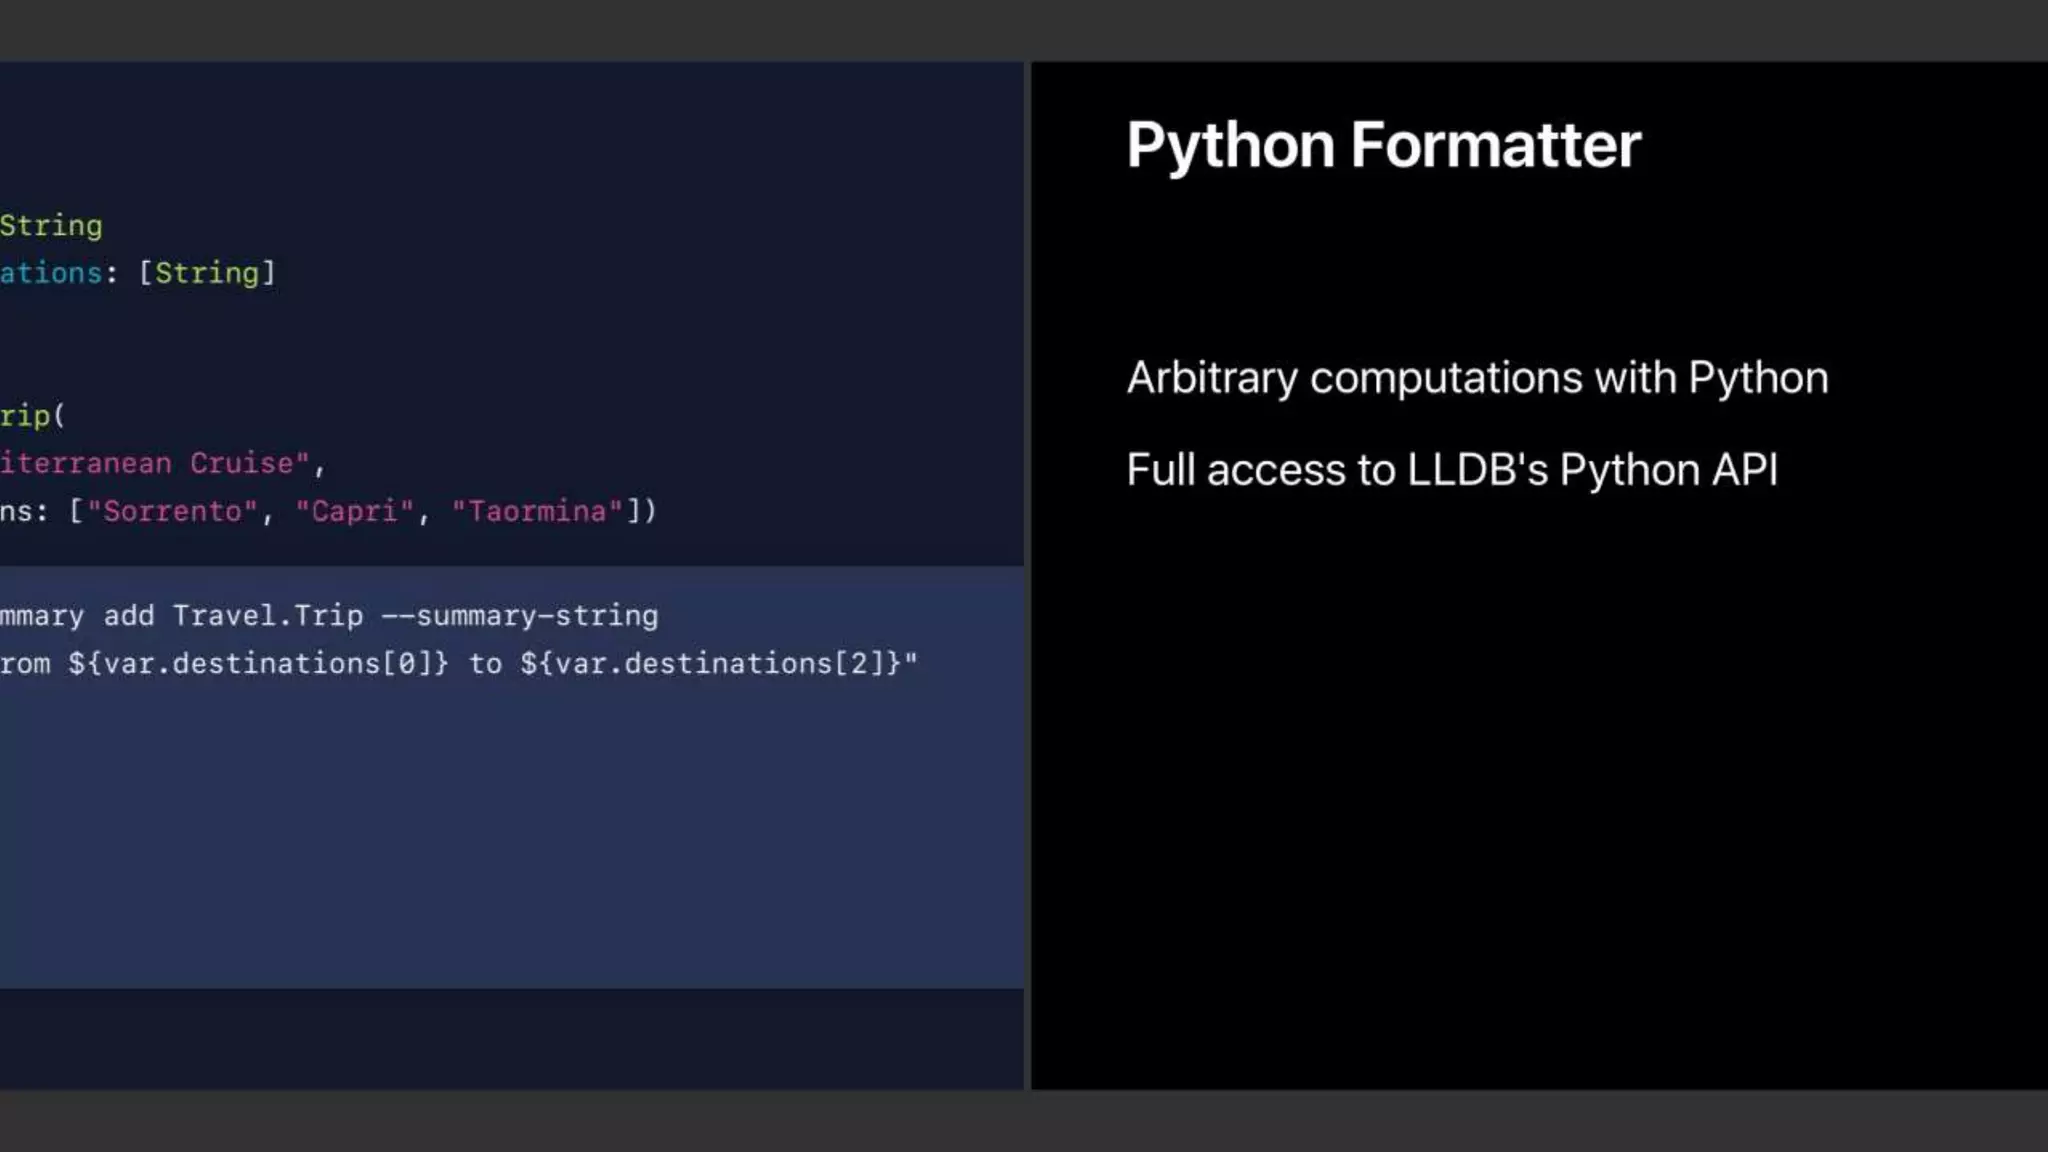Click the divider between code and slide panels
The image size is (2048, 1152).
tap(1027, 575)
